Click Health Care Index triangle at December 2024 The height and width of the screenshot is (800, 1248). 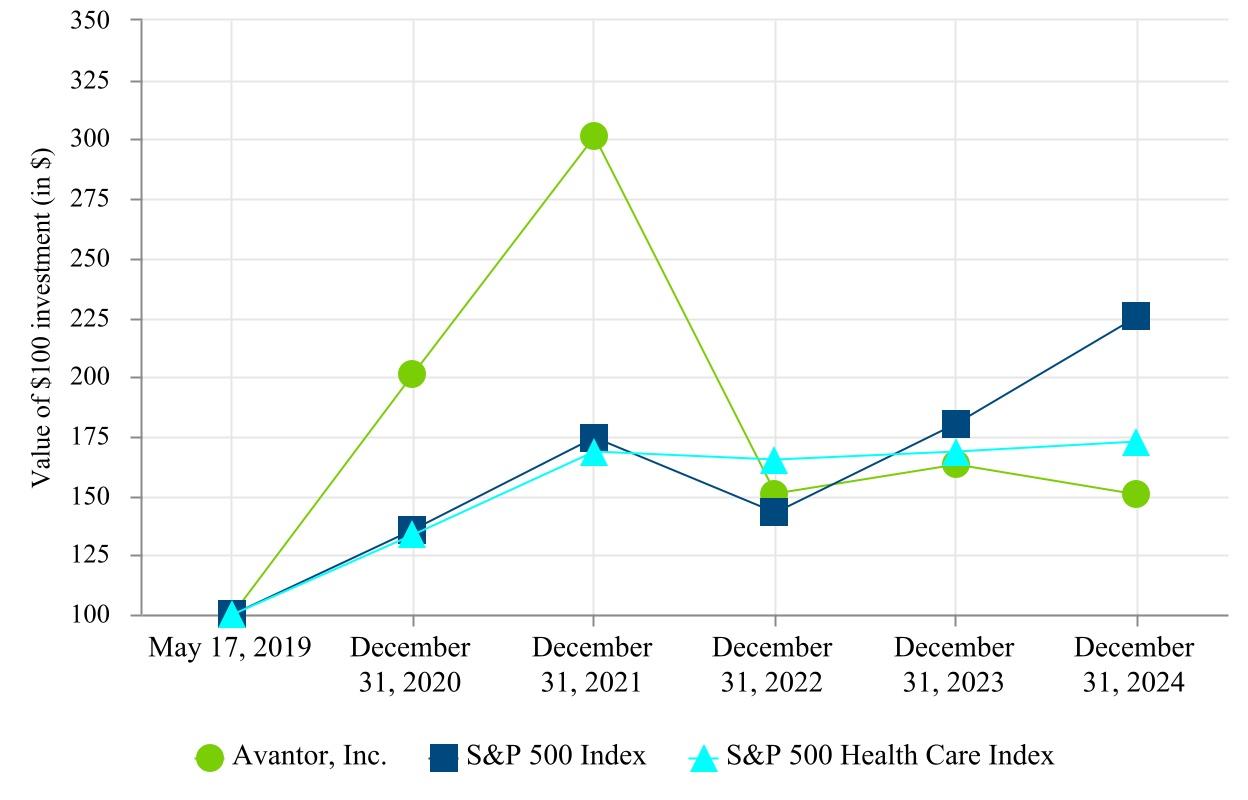[1136, 443]
